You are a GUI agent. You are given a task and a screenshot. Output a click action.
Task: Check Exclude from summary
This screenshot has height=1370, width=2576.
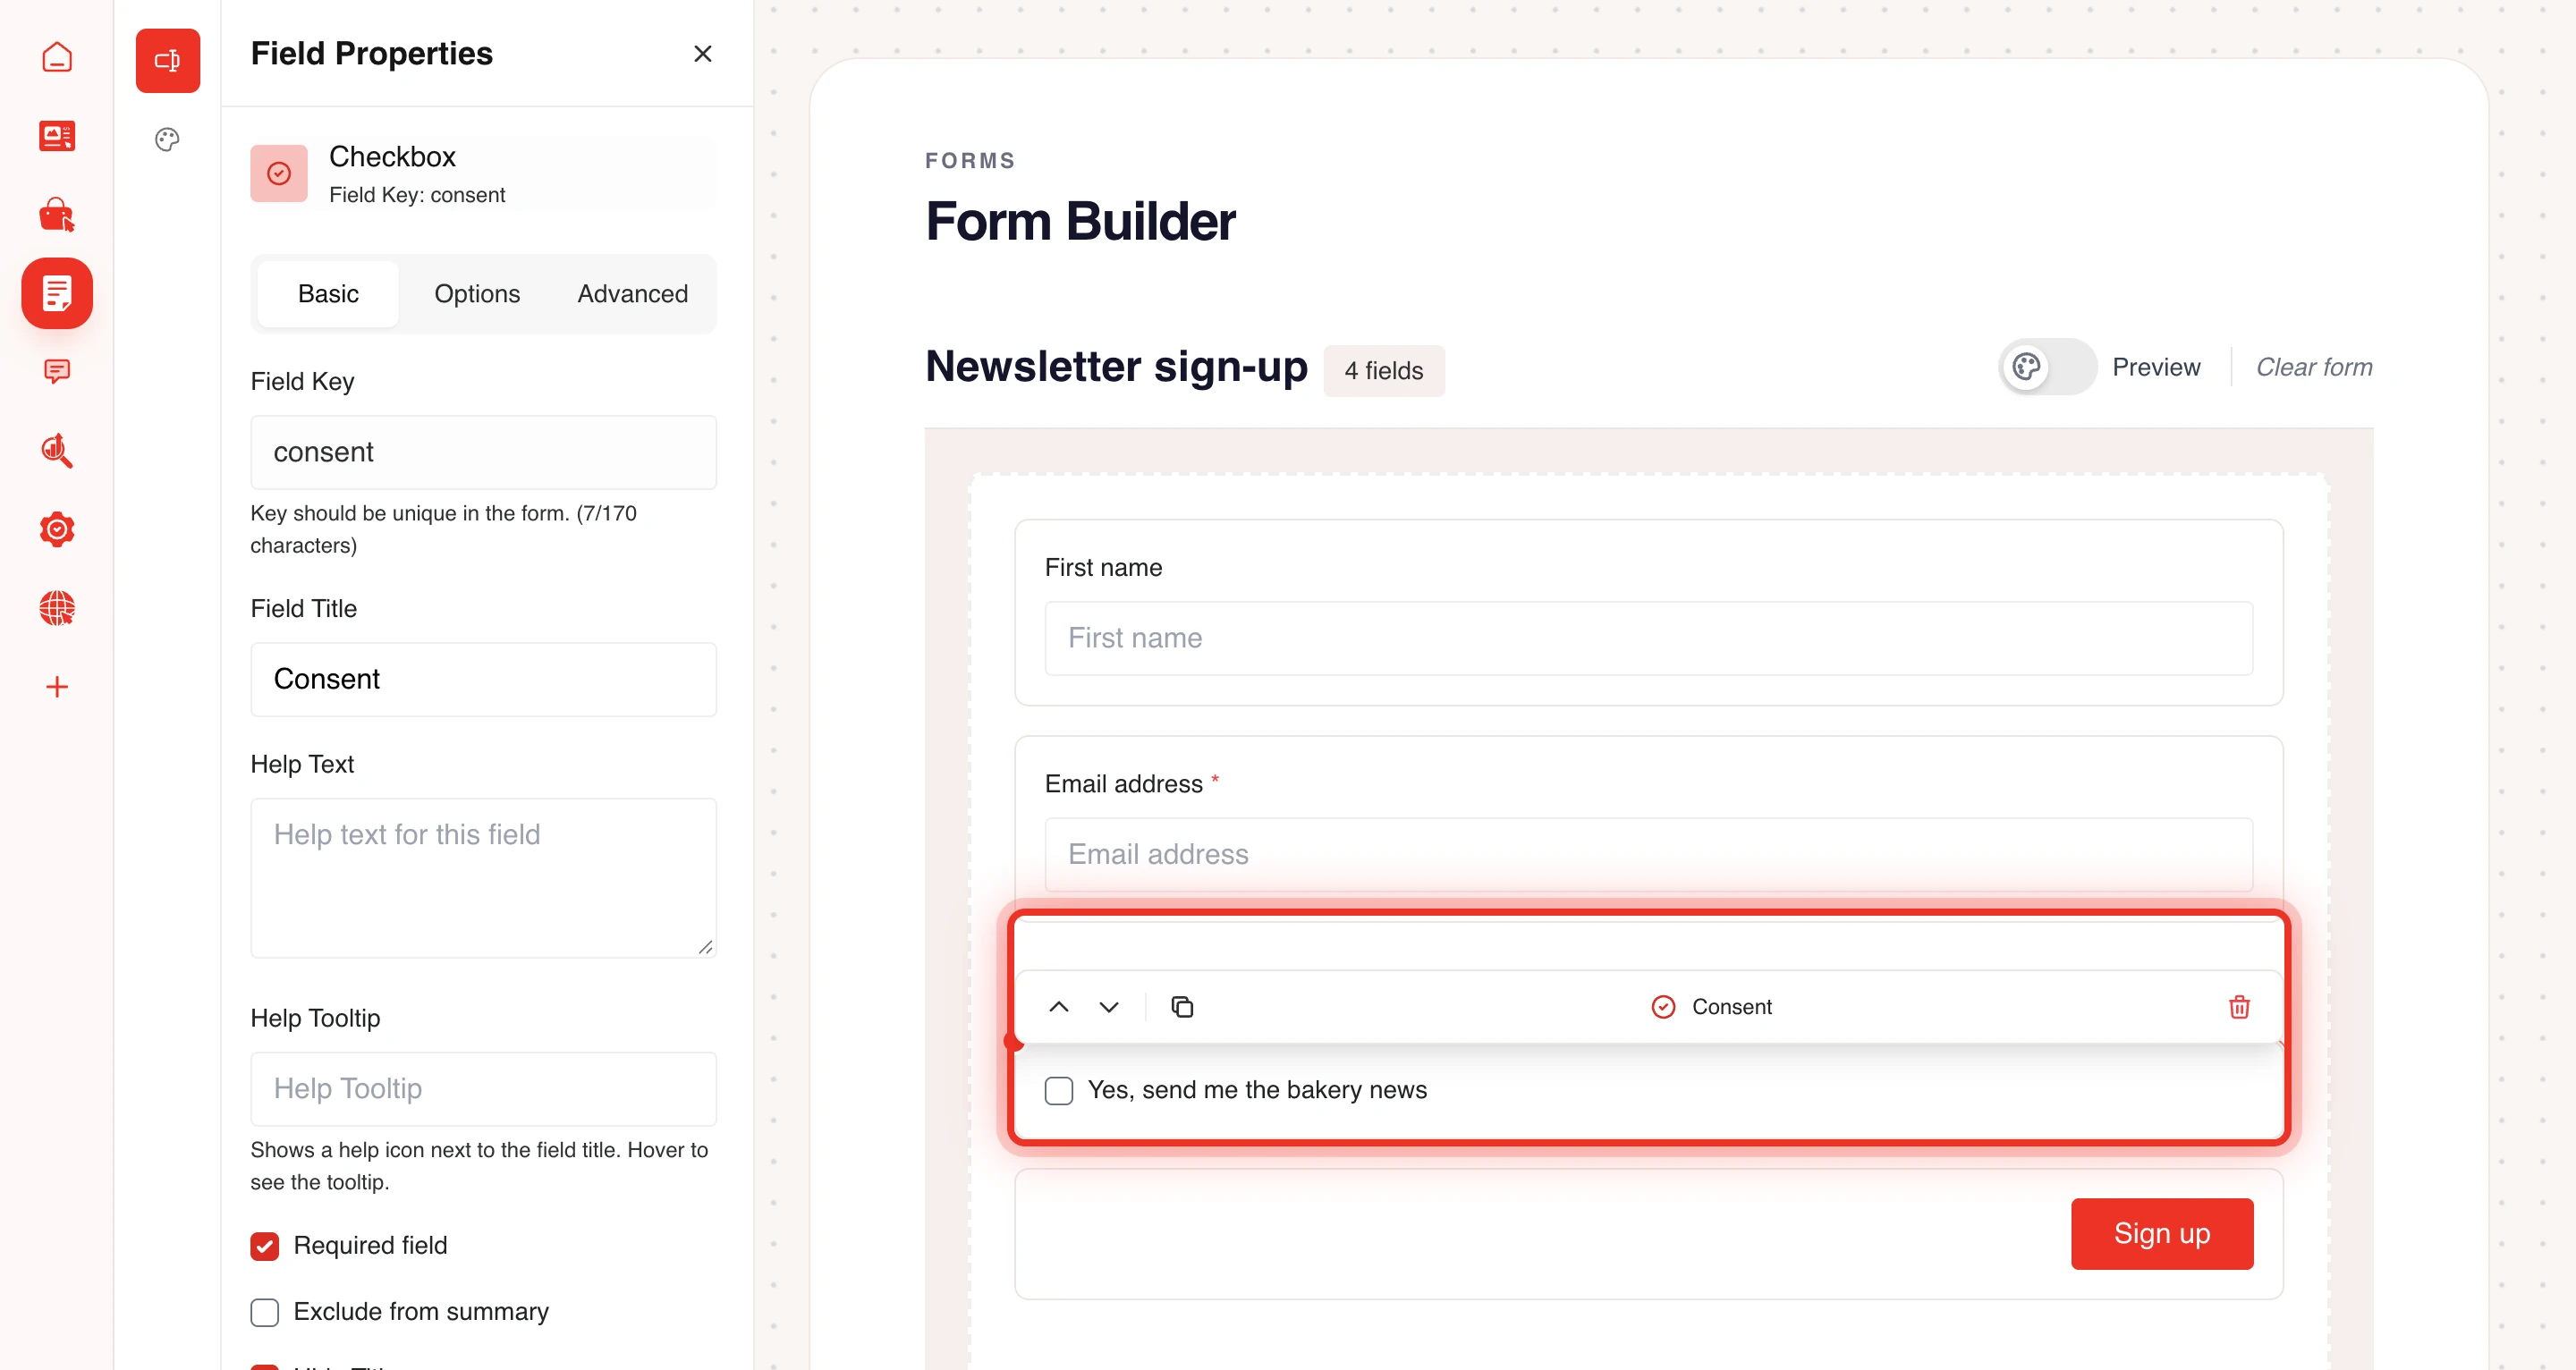pyautogui.click(x=265, y=1312)
